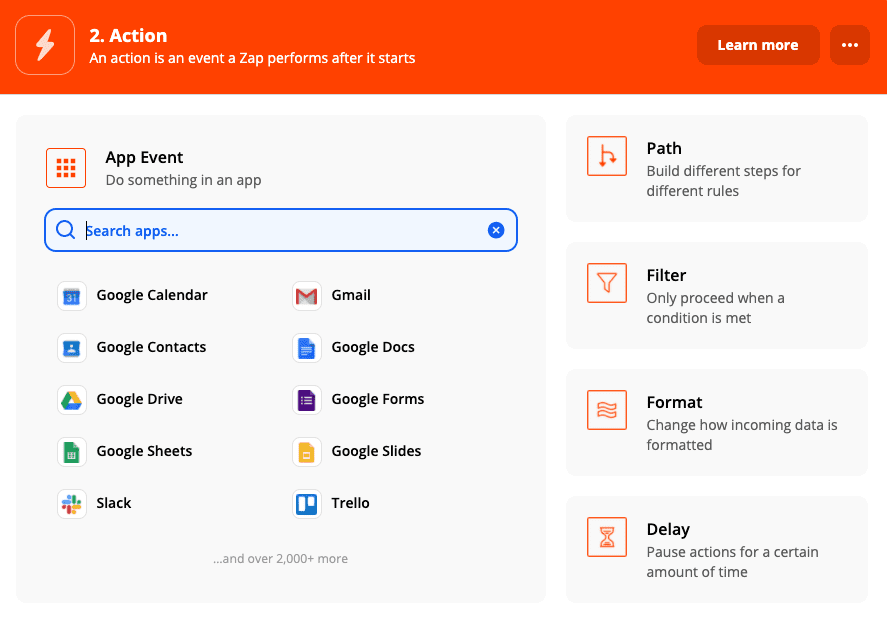This screenshot has height=620, width=887.
Task: Click '...and over 2,000+ more' text
Action: [x=281, y=559]
